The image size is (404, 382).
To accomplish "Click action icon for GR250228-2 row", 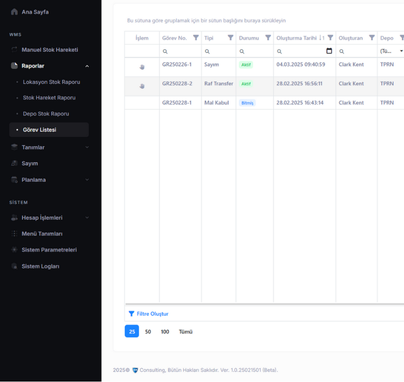I will click(142, 86).
